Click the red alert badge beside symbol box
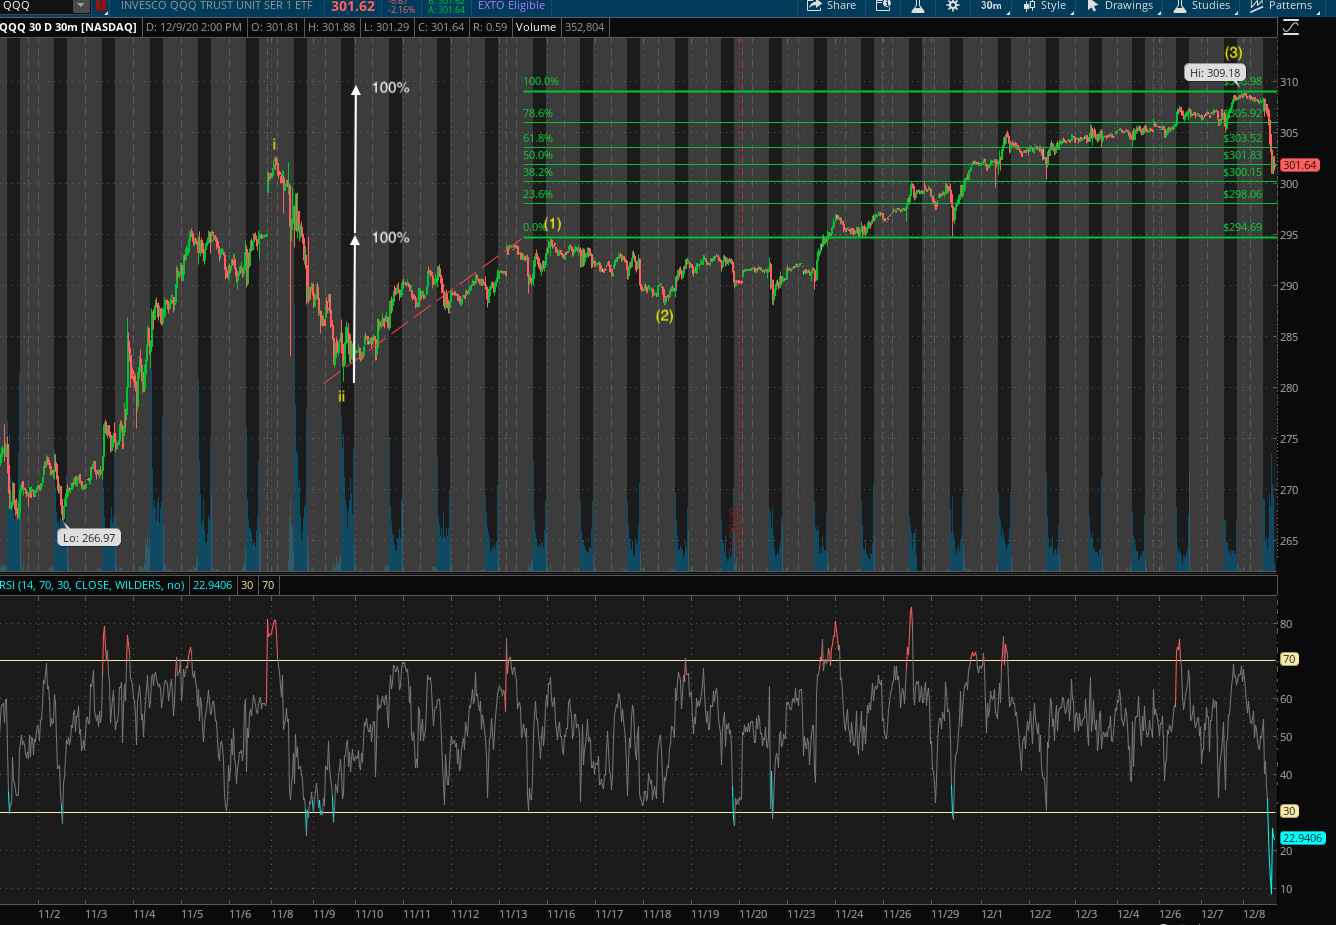Viewport: 1336px width, 925px height. click(x=100, y=6)
